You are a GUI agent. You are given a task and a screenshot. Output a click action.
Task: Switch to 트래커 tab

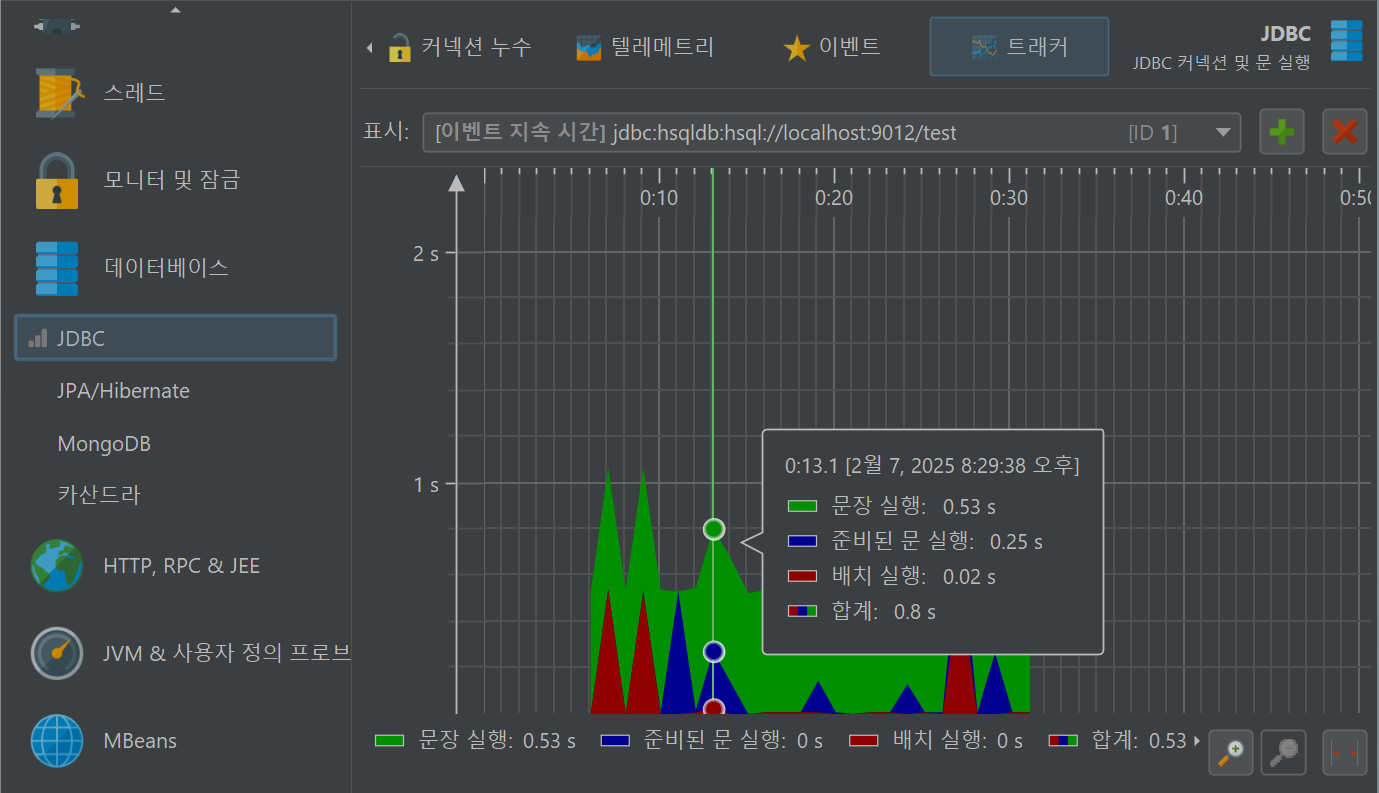point(1019,47)
